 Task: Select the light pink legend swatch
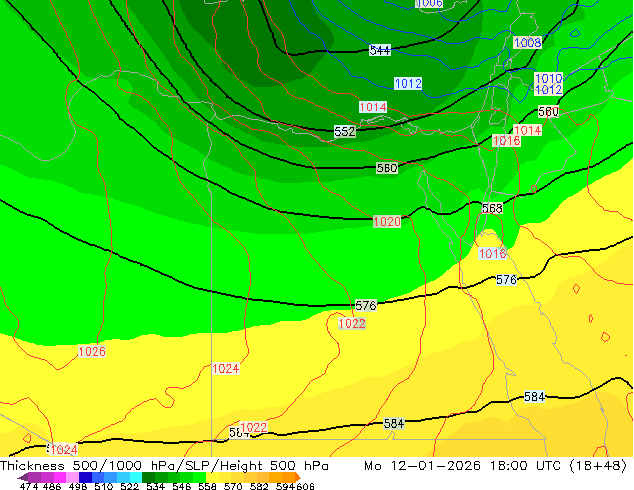tap(72, 477)
